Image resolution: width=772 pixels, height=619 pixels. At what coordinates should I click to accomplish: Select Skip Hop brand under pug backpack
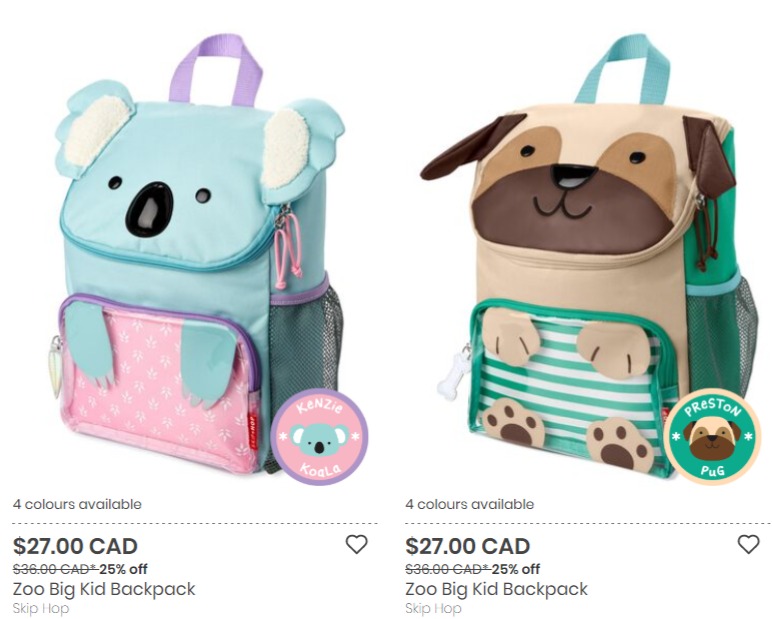pos(433,609)
